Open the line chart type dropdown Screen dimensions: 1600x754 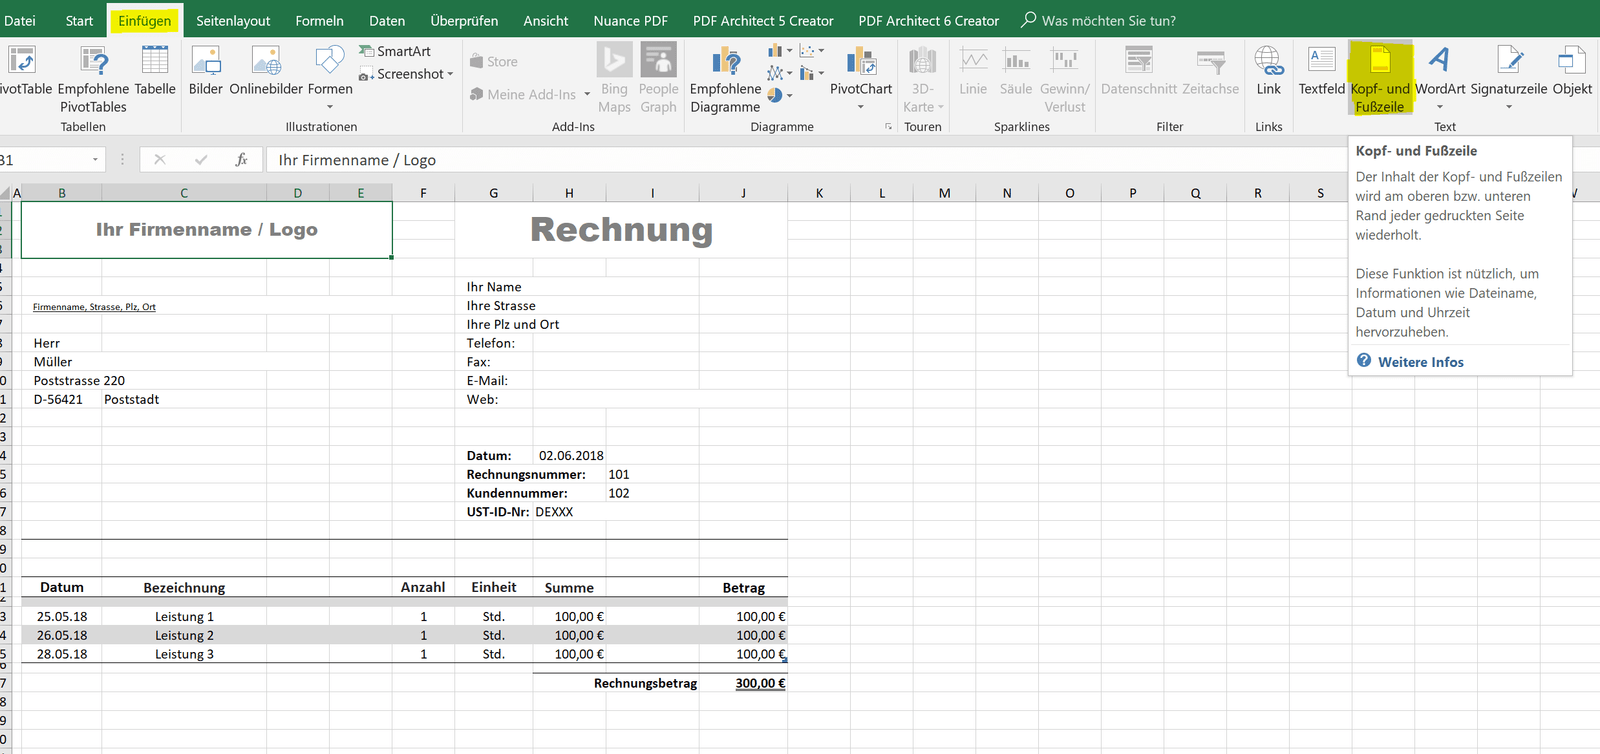[x=780, y=73]
